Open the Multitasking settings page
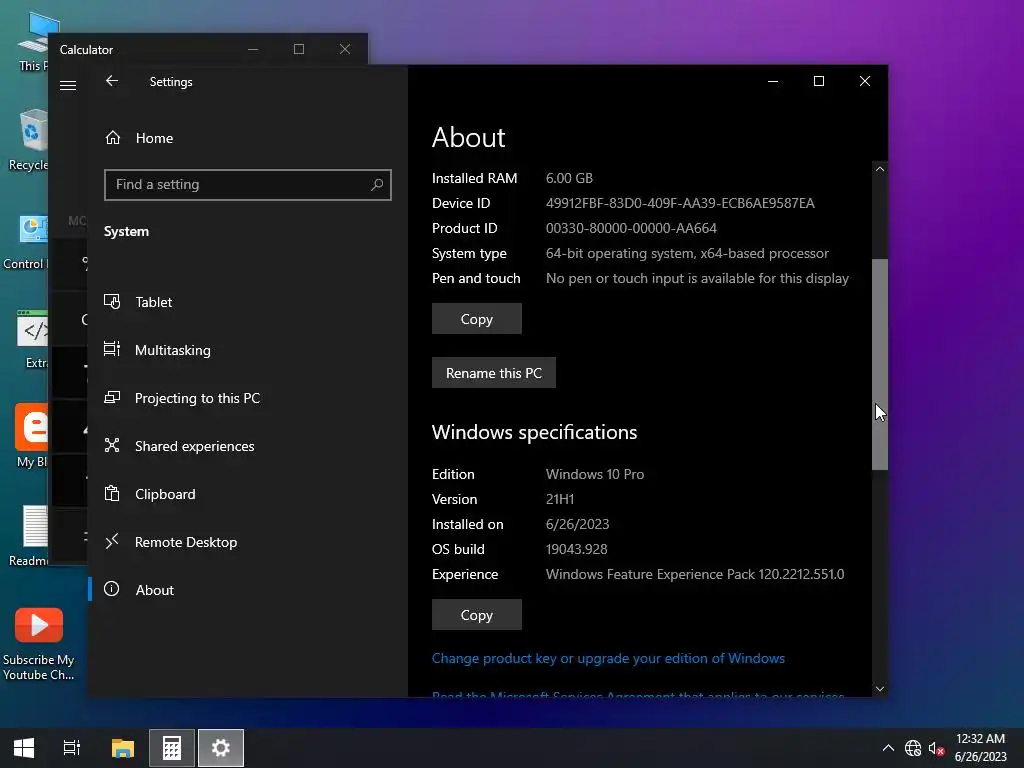The image size is (1024, 768). (x=247, y=350)
